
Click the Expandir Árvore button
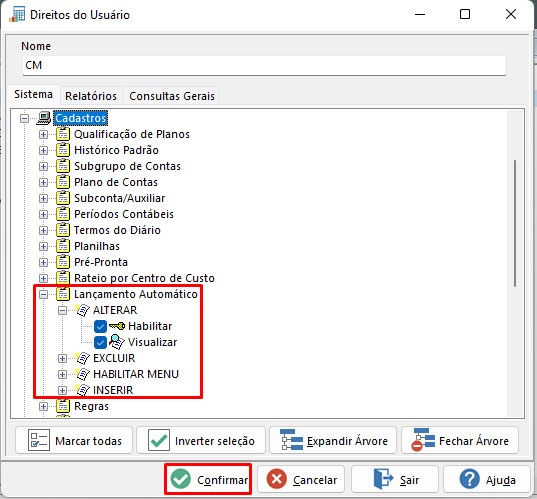coord(333,440)
